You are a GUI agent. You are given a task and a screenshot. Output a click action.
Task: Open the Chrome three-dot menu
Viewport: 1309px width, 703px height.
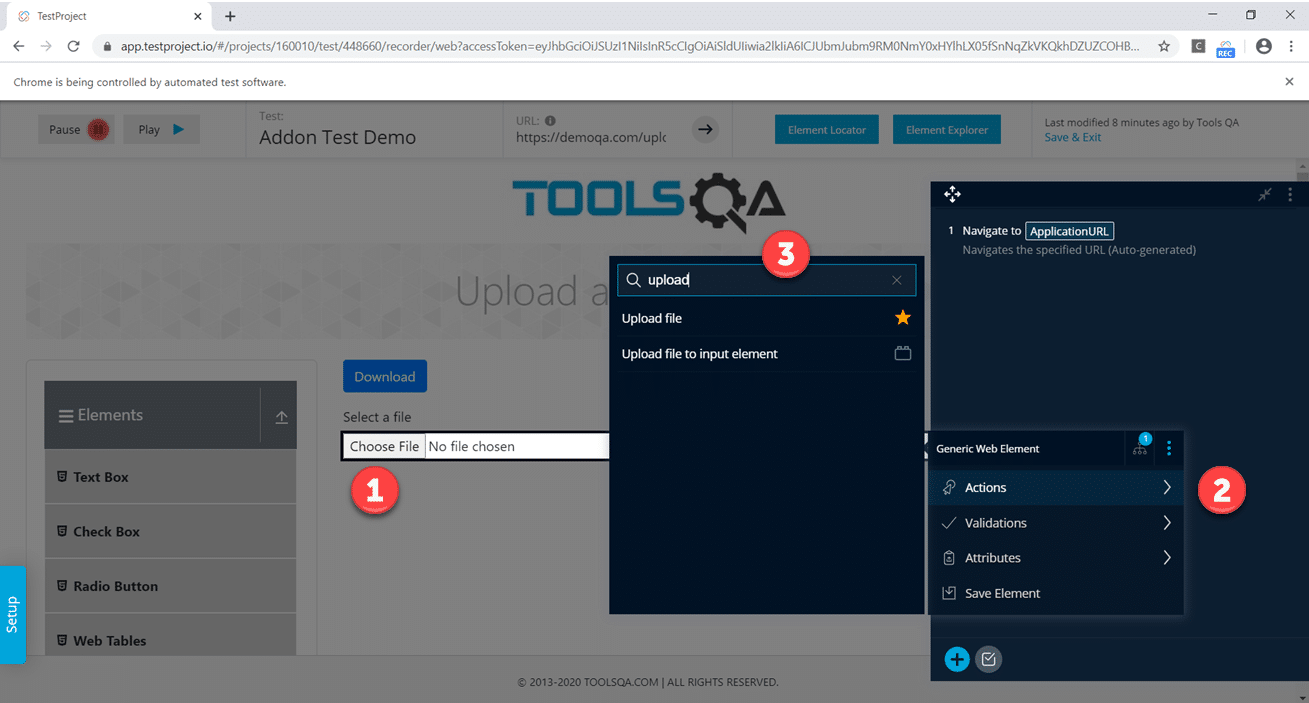point(1290,46)
